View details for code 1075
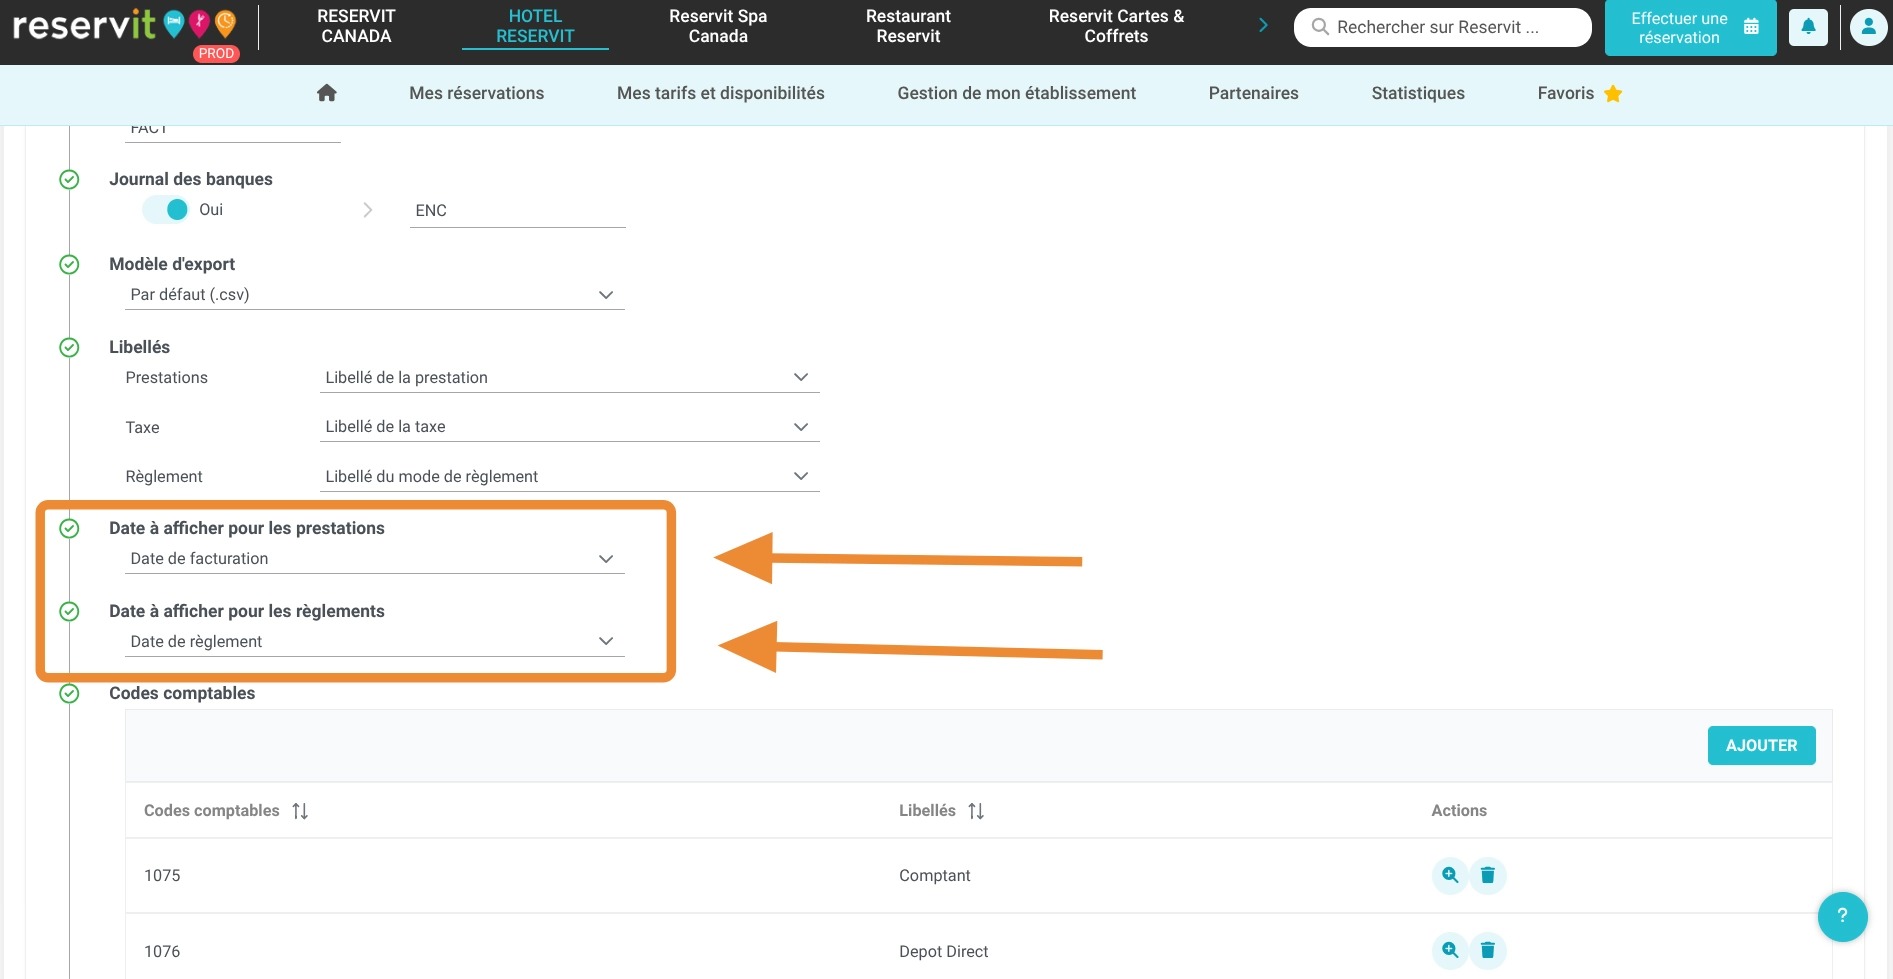Screen dimensions: 1893x979 (x=1449, y=875)
